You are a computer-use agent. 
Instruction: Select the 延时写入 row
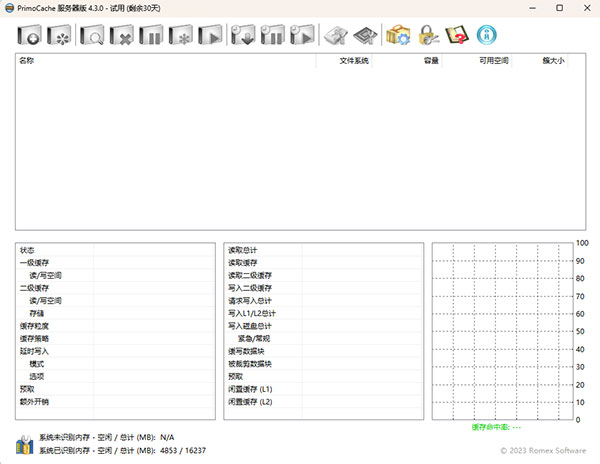pos(115,351)
